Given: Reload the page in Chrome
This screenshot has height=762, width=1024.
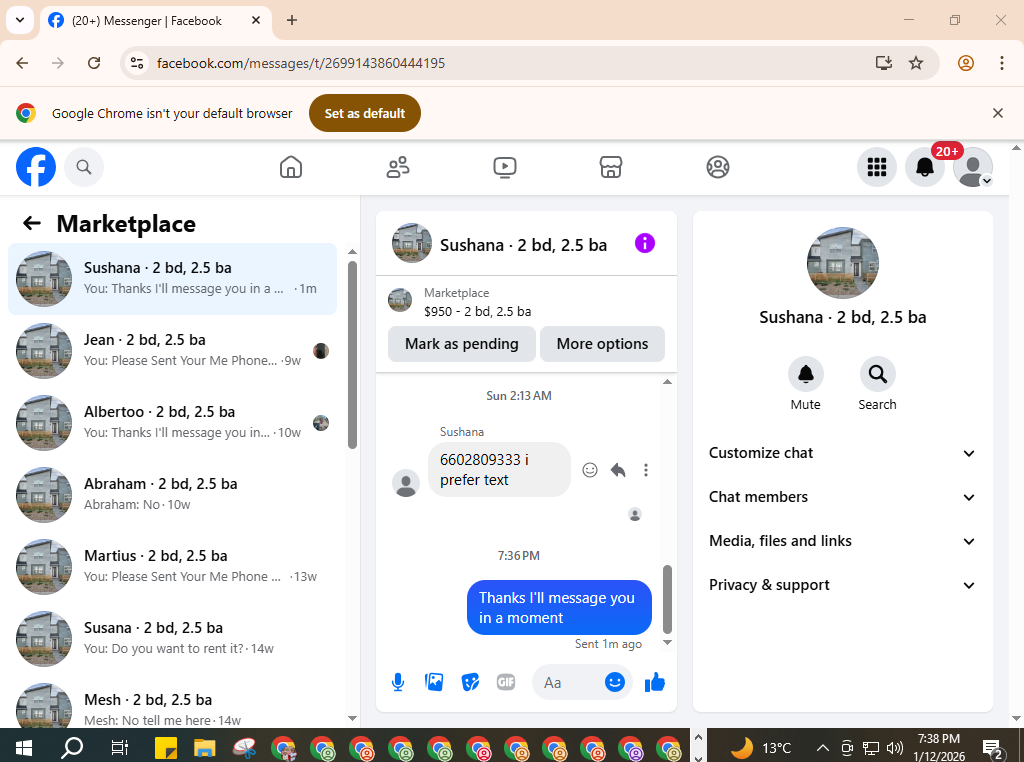Looking at the screenshot, I should [x=94, y=63].
